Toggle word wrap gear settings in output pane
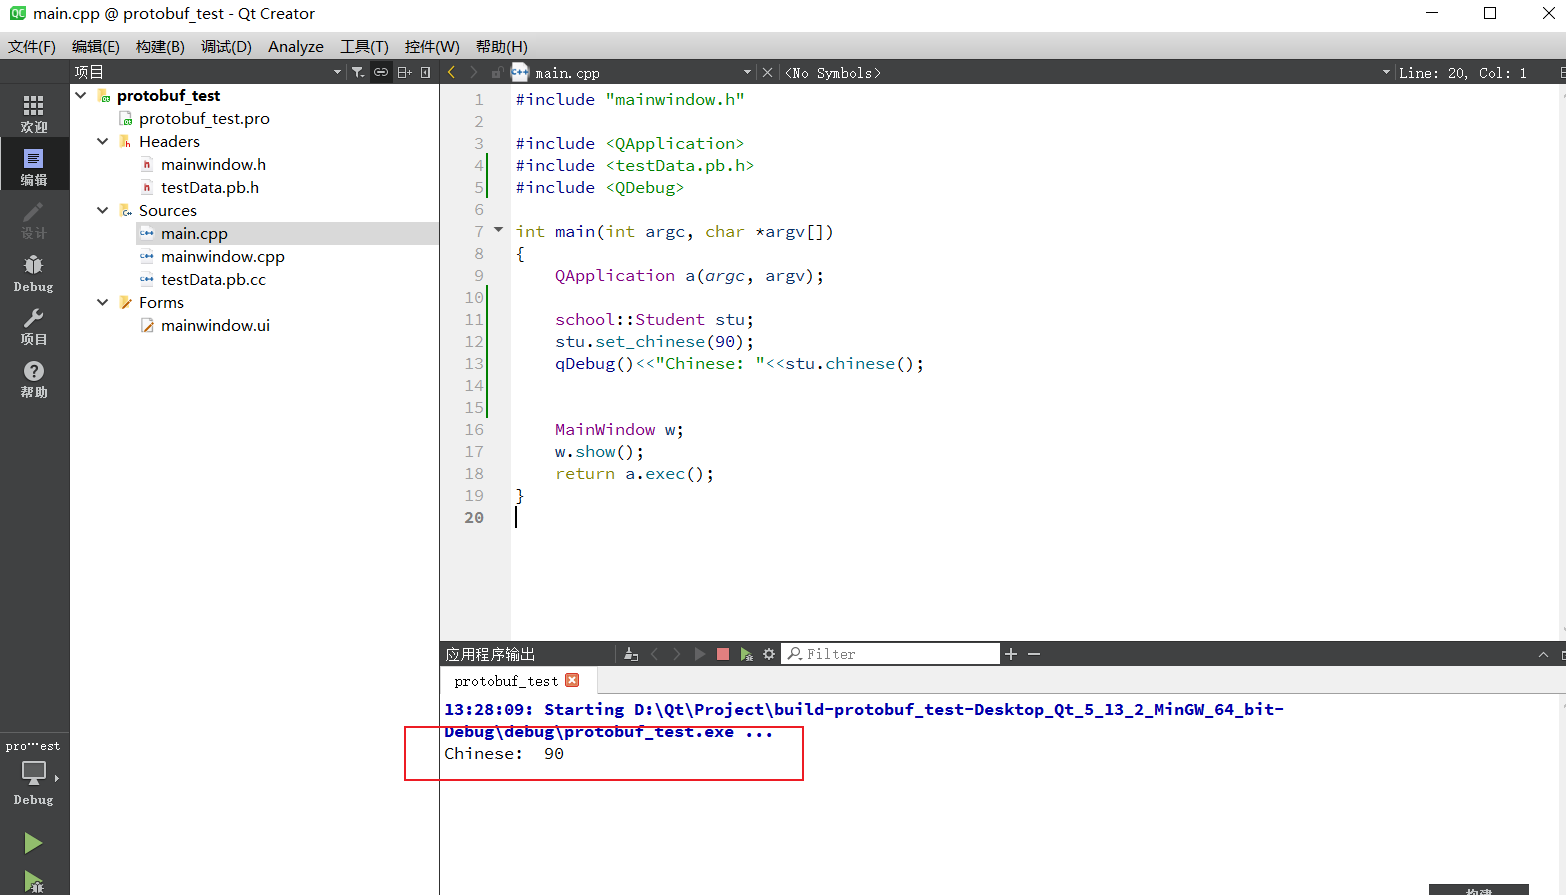This screenshot has height=895, width=1566. click(x=768, y=653)
